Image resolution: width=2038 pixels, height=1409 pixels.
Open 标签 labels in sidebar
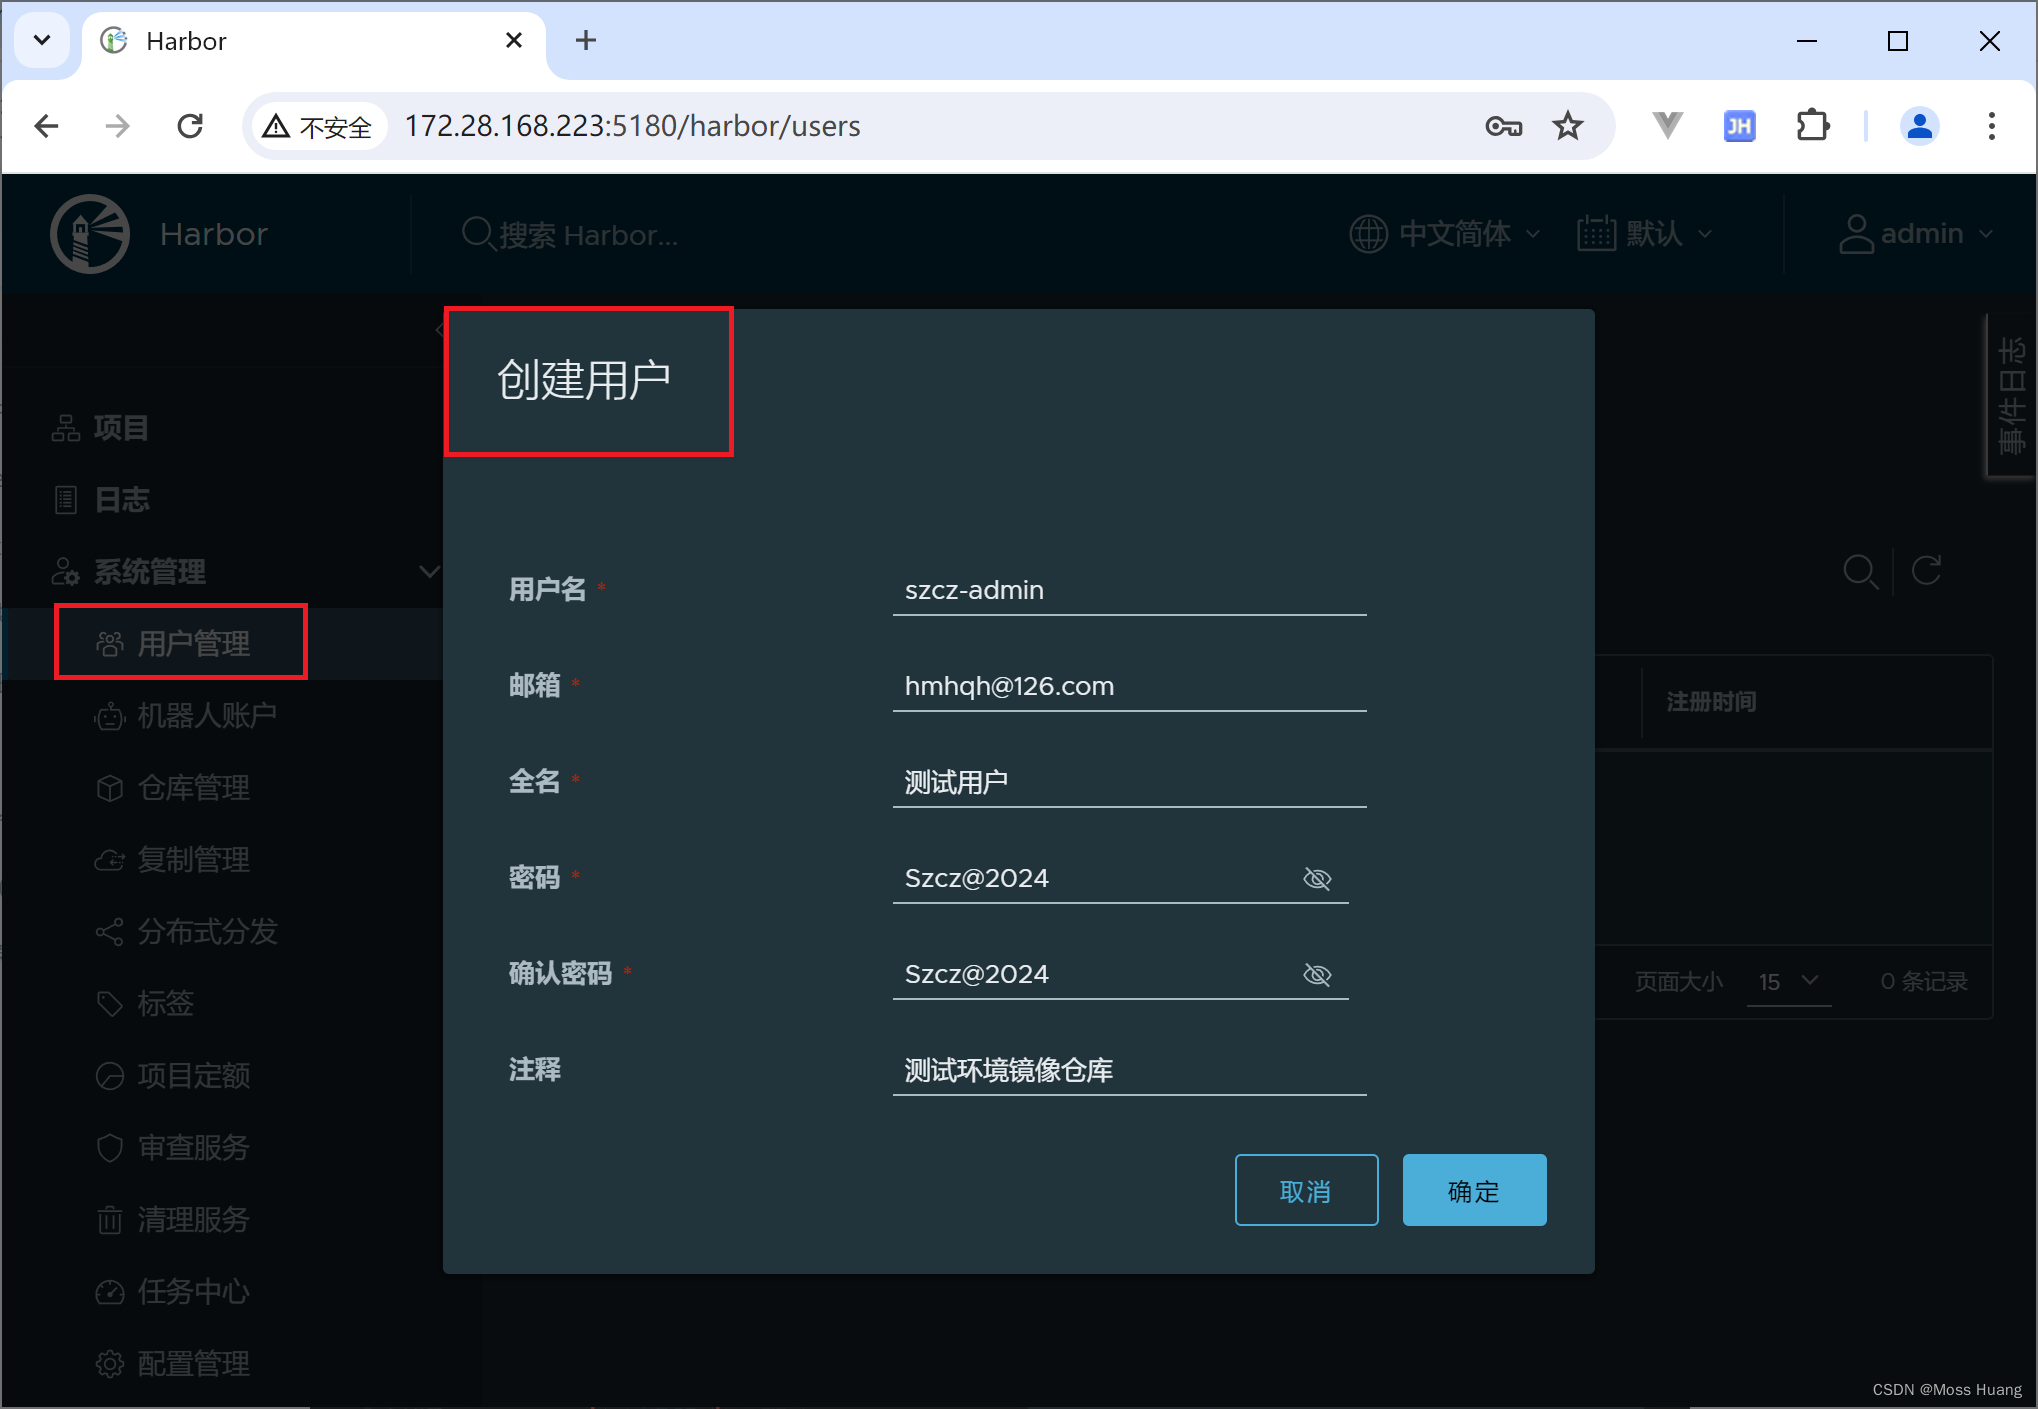tap(165, 1004)
